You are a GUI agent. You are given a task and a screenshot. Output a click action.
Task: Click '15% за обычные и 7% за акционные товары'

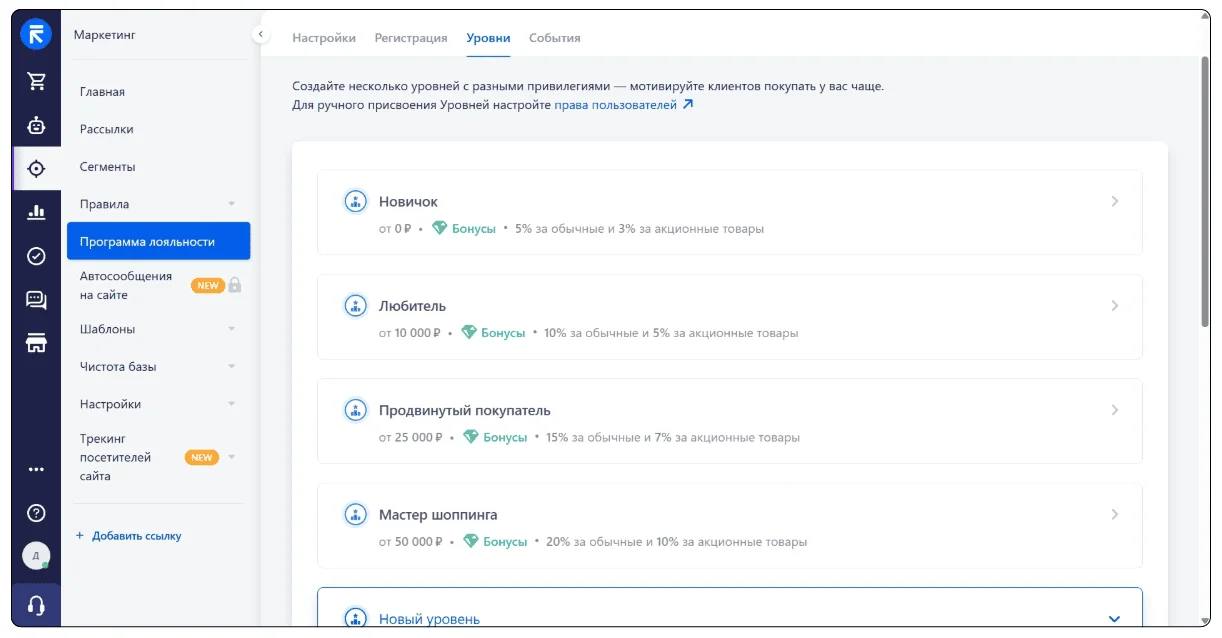point(673,437)
